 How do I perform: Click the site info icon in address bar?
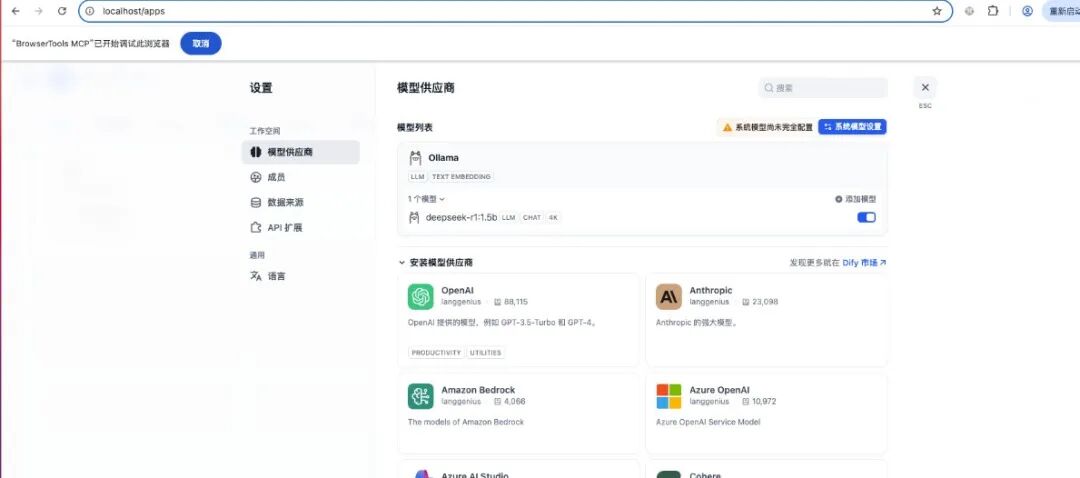(x=90, y=11)
